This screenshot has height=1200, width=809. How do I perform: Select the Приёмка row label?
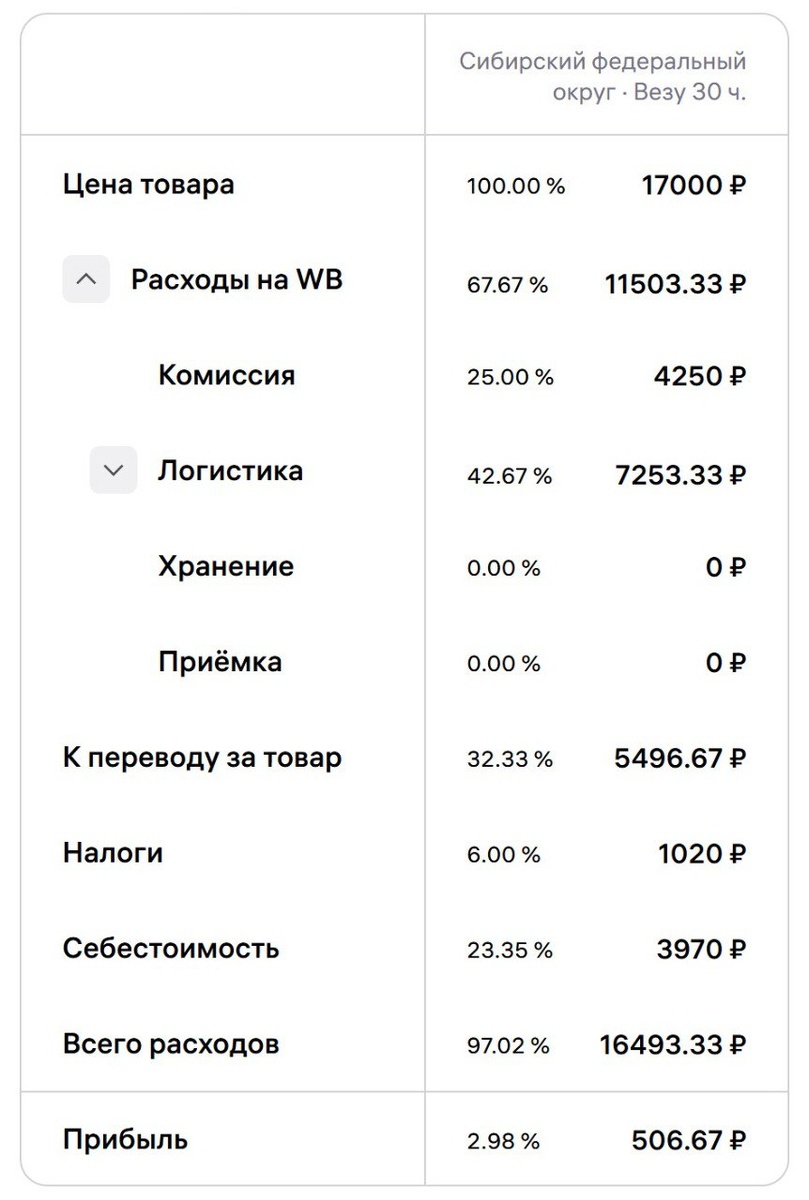pos(220,662)
